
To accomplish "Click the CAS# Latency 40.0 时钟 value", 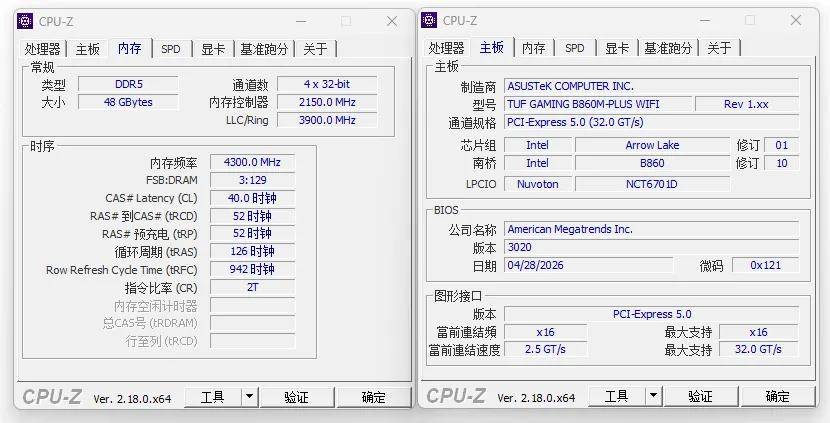I will (x=252, y=198).
